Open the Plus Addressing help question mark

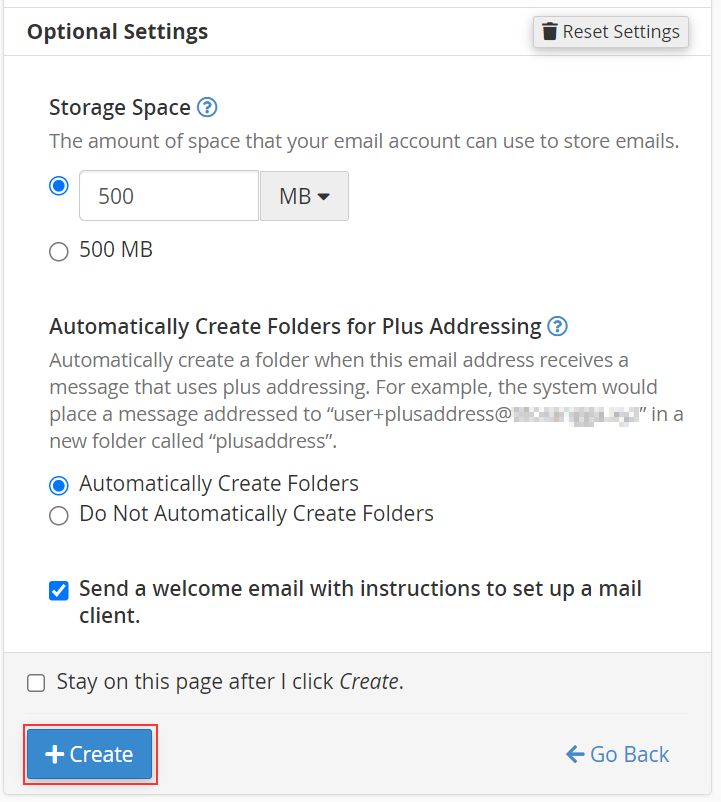click(558, 326)
